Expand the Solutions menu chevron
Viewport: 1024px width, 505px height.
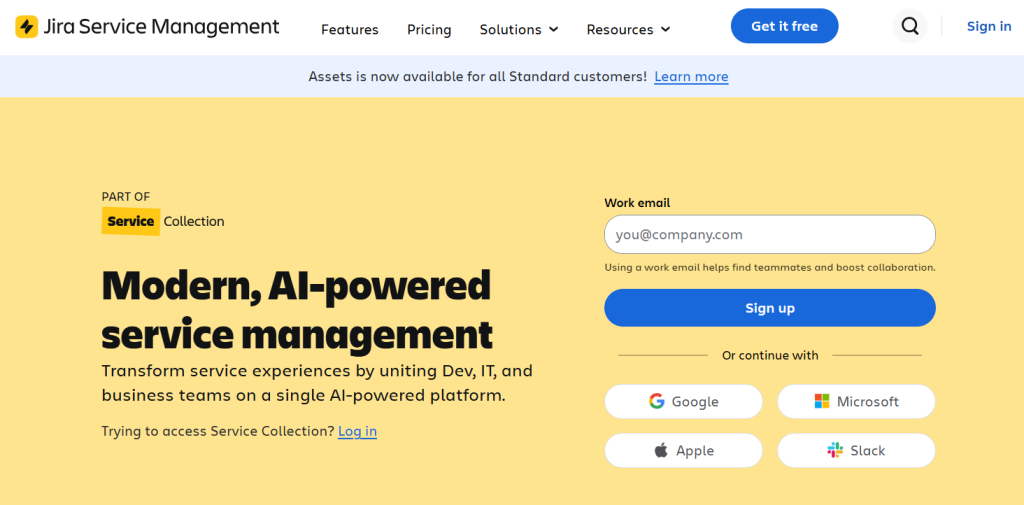coord(553,29)
